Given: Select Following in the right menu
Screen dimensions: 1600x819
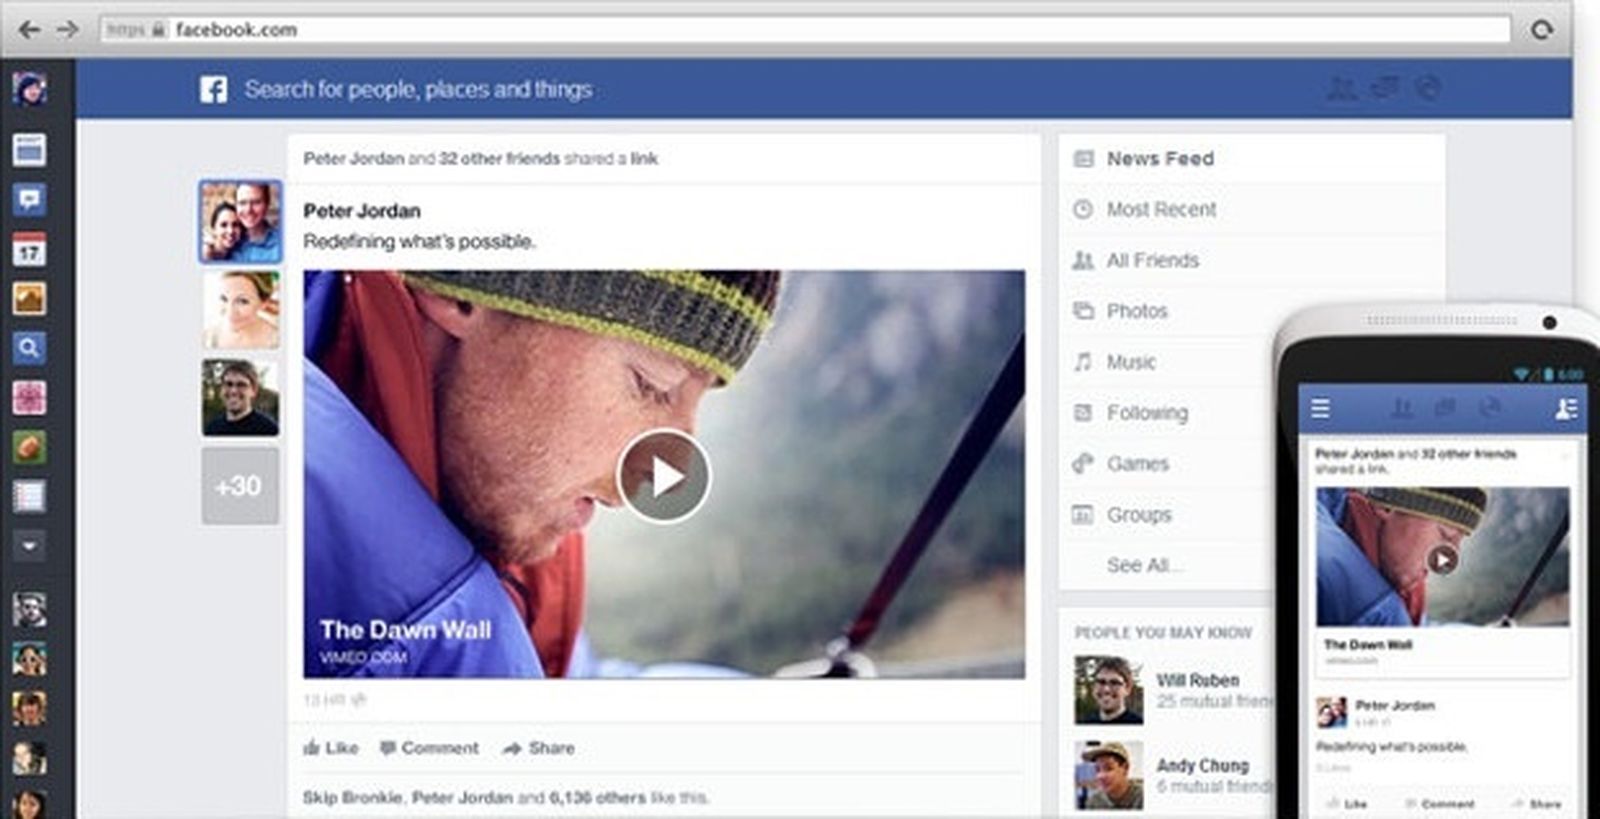Looking at the screenshot, I should 1147,413.
